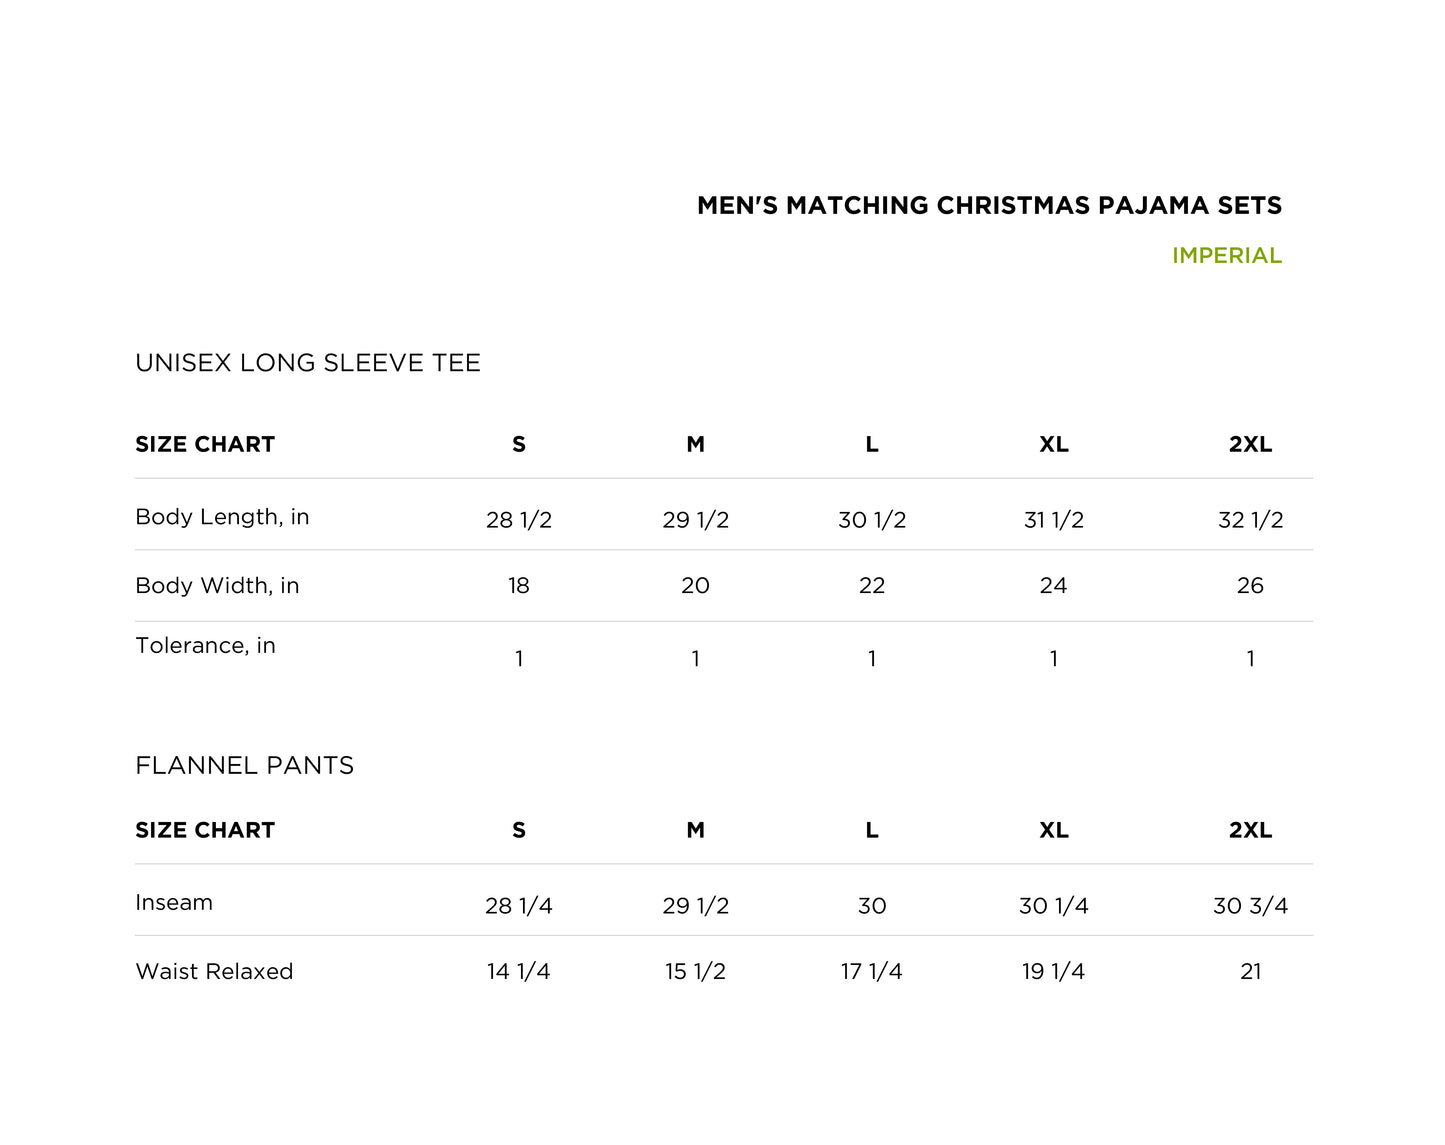The image size is (1445, 1145).
Task: Select the Flannel Pants section heading
Action: (245, 766)
